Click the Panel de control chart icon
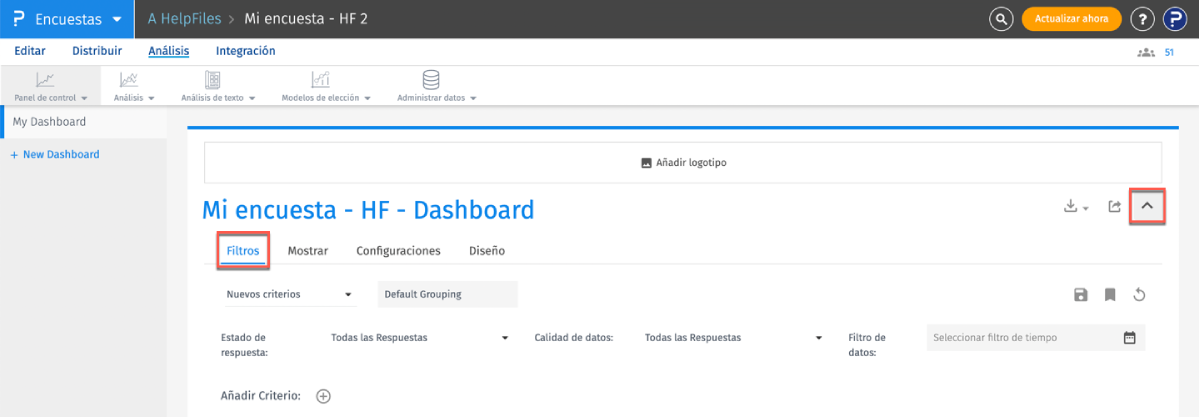The width and height of the screenshot is (1199, 417). (x=45, y=80)
